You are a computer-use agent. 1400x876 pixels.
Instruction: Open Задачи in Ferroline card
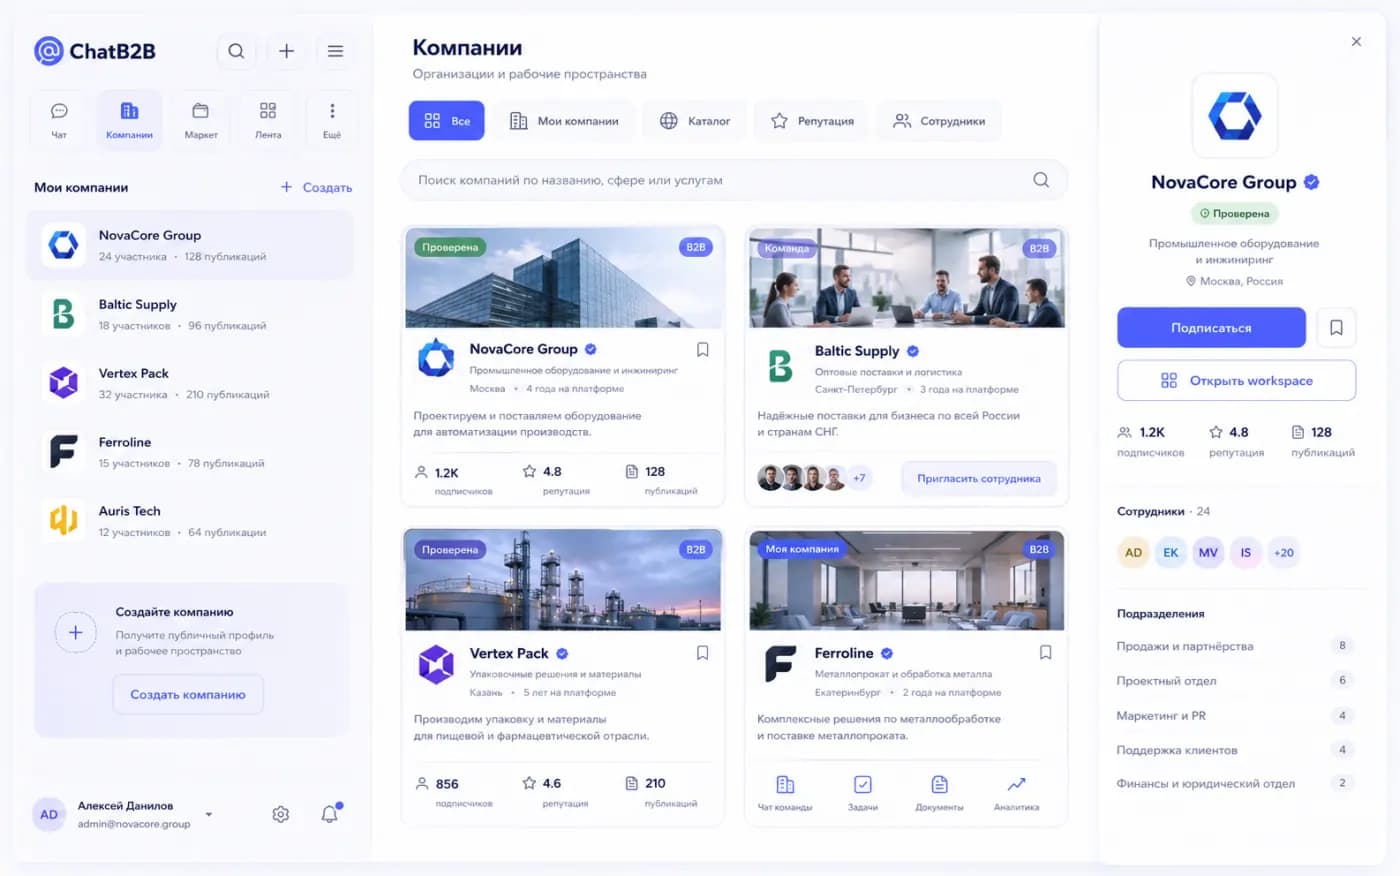[x=863, y=792]
